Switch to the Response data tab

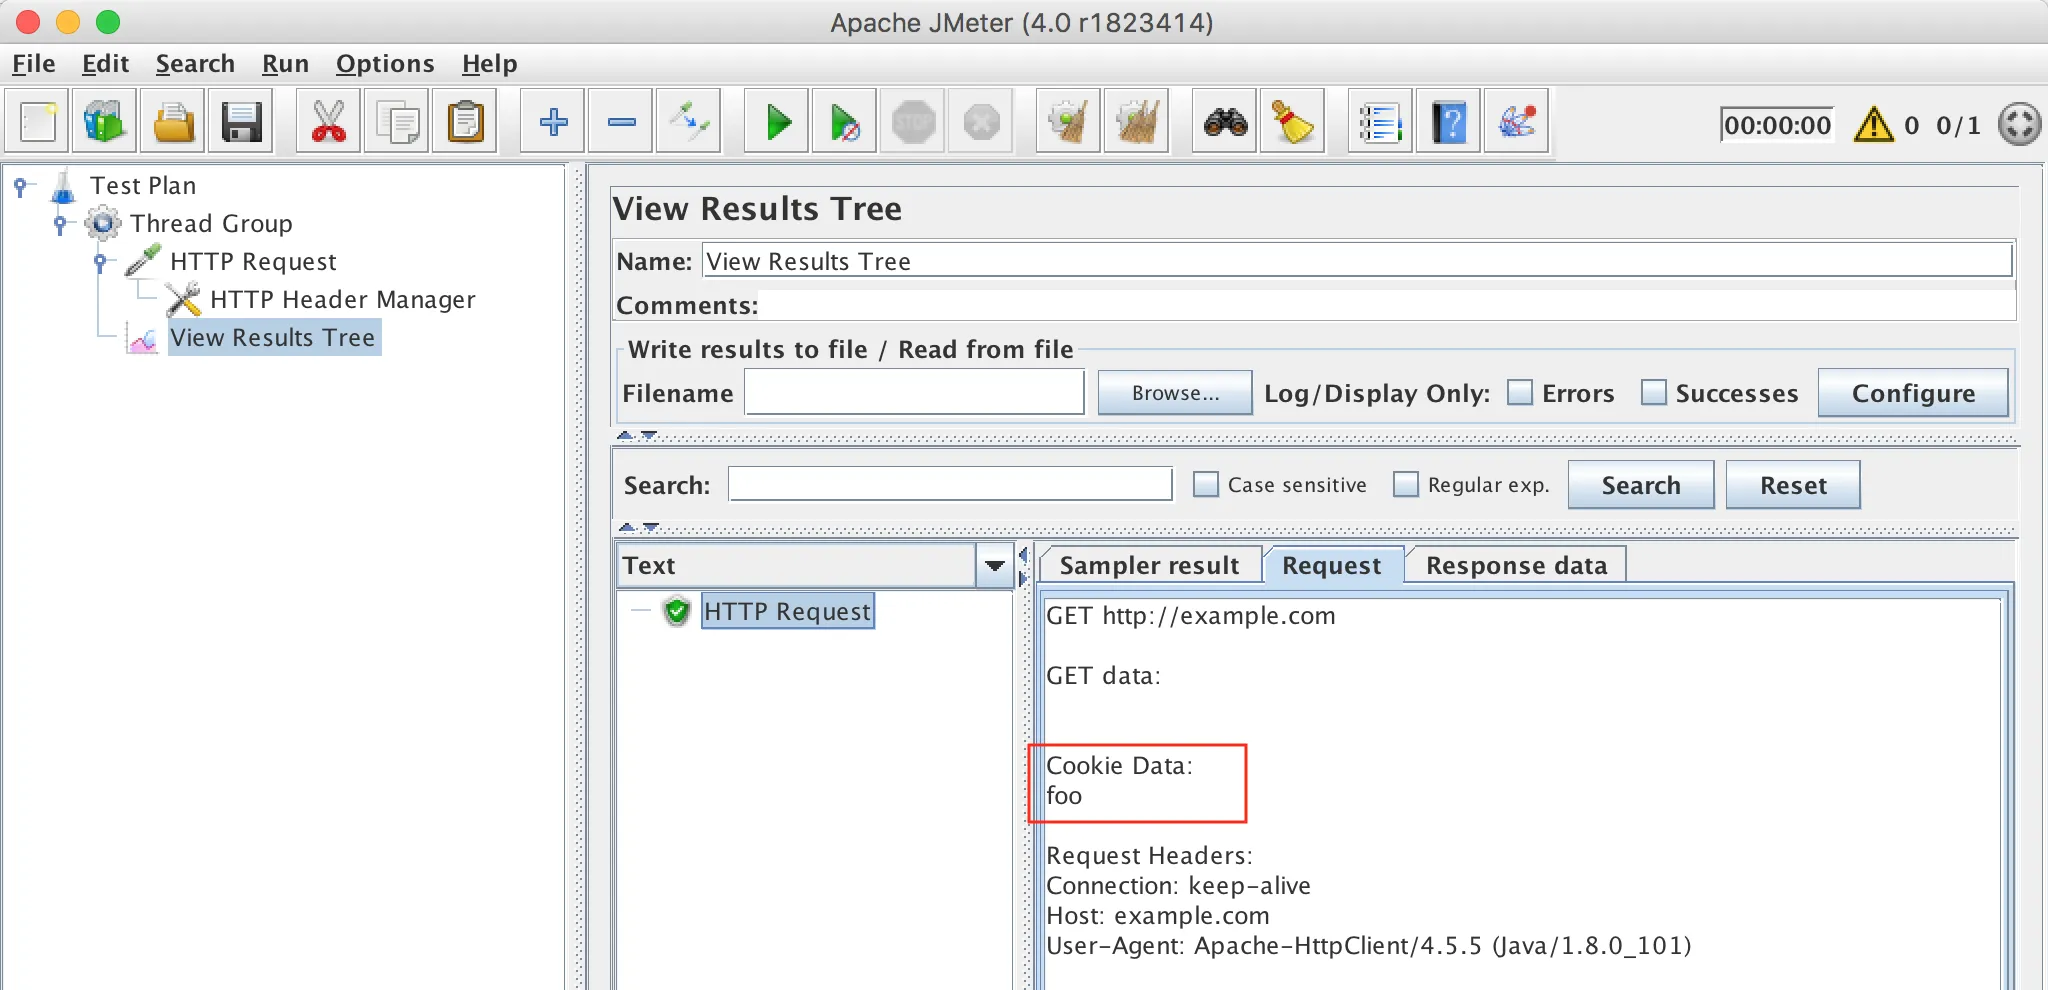[x=1516, y=566]
